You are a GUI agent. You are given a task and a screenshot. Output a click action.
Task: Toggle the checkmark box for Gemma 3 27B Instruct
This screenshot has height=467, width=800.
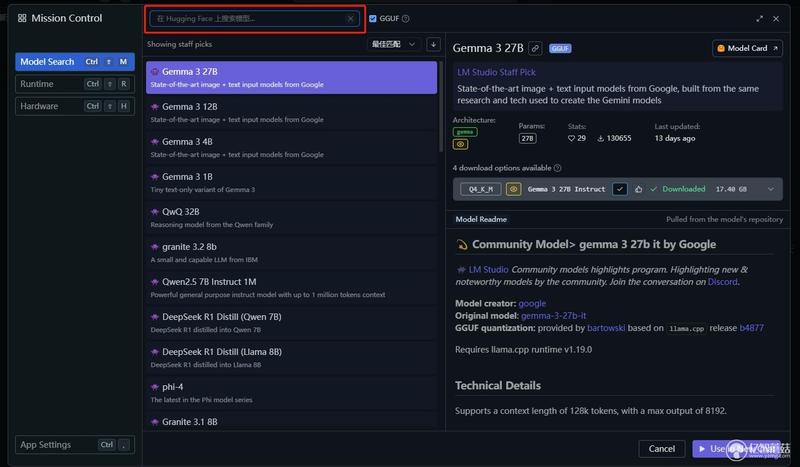(619, 189)
